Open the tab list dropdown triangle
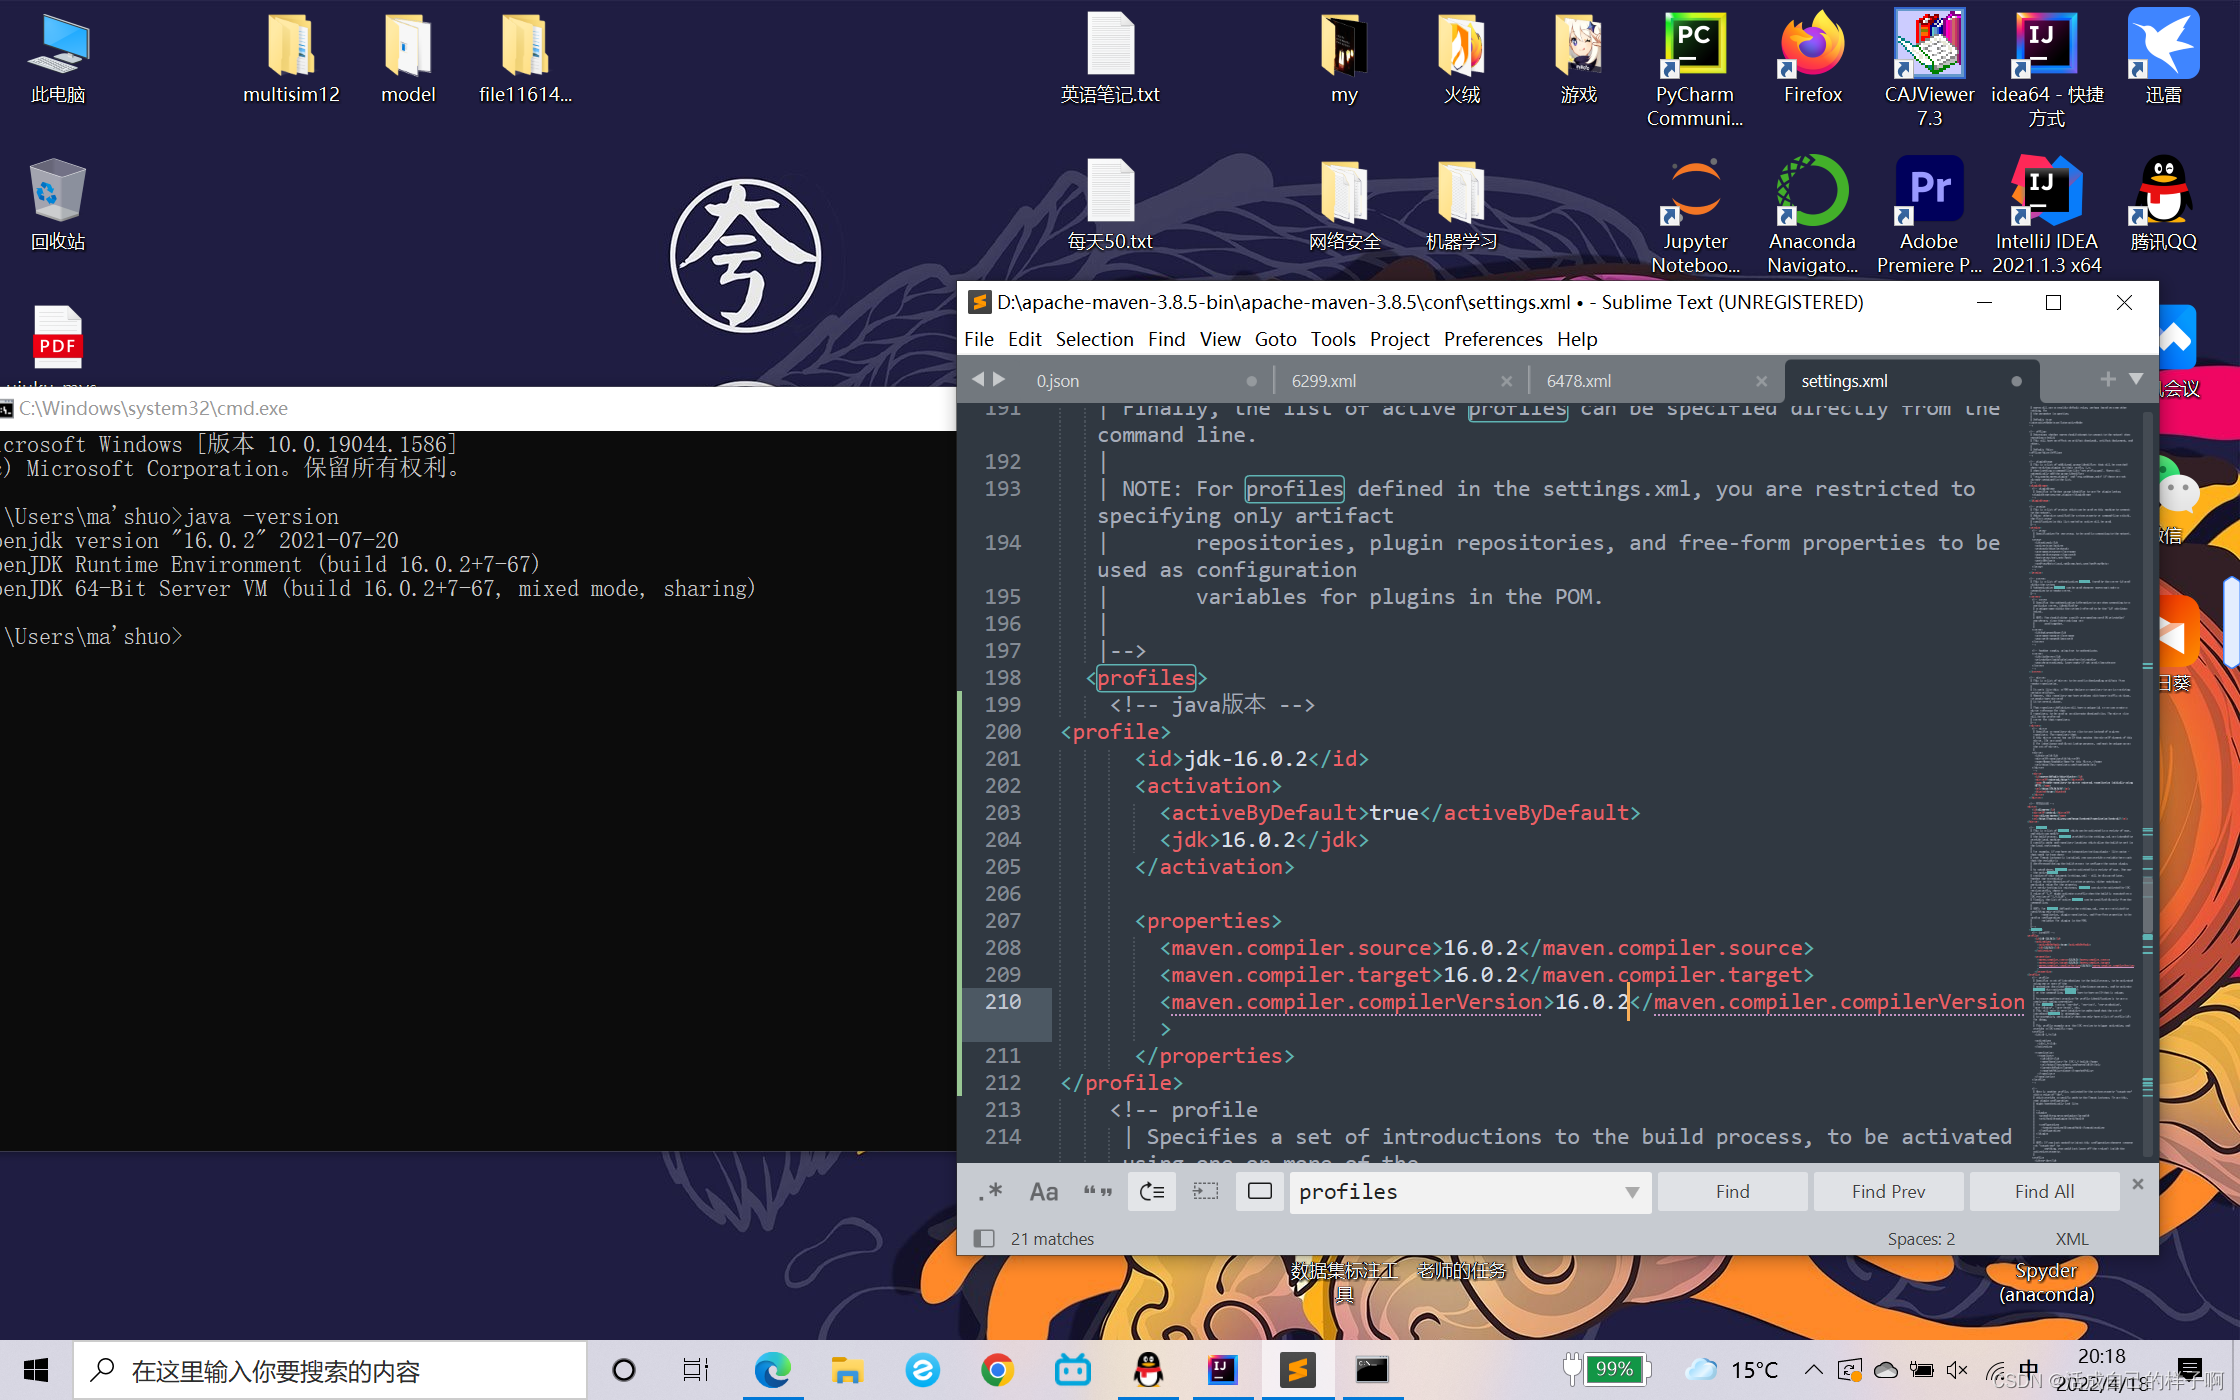This screenshot has height=1400, width=2240. (x=2136, y=379)
